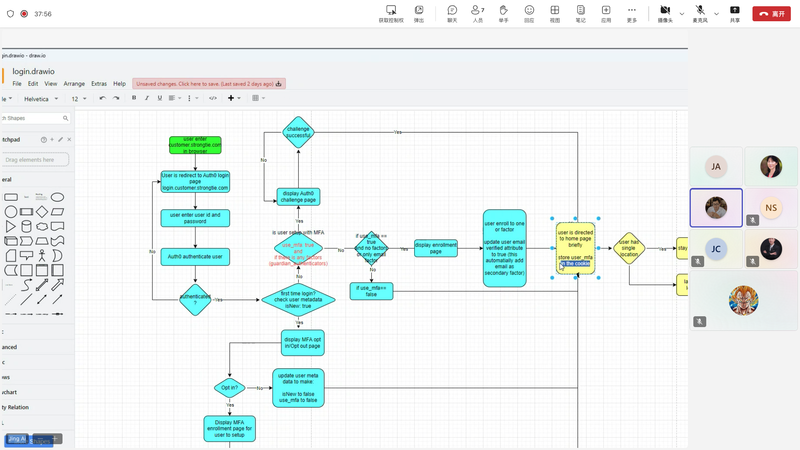Image resolution: width=800 pixels, height=450 pixels.
Task: Click the red leave meeting button
Action: 771,14
